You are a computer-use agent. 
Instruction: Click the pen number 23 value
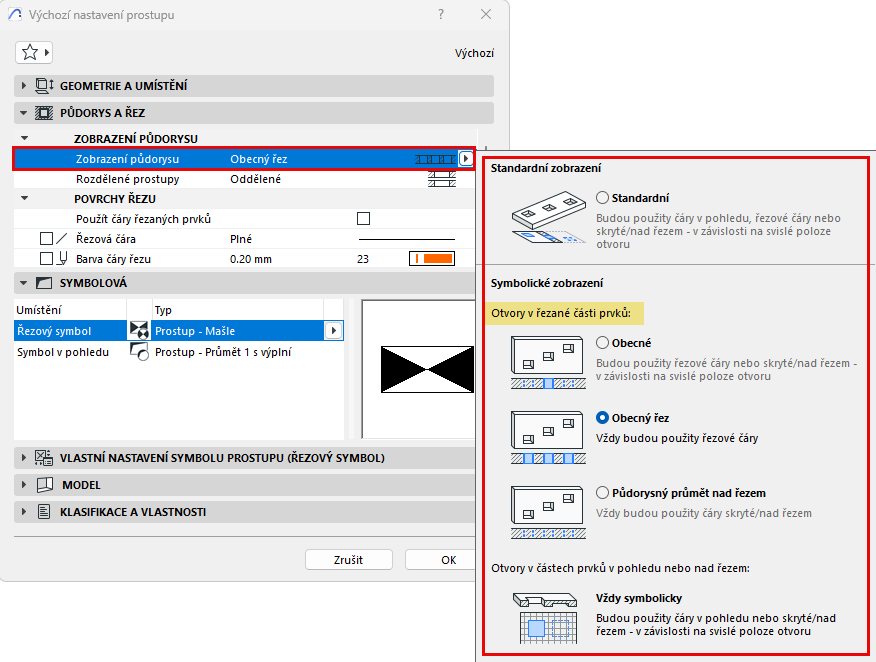(363, 259)
